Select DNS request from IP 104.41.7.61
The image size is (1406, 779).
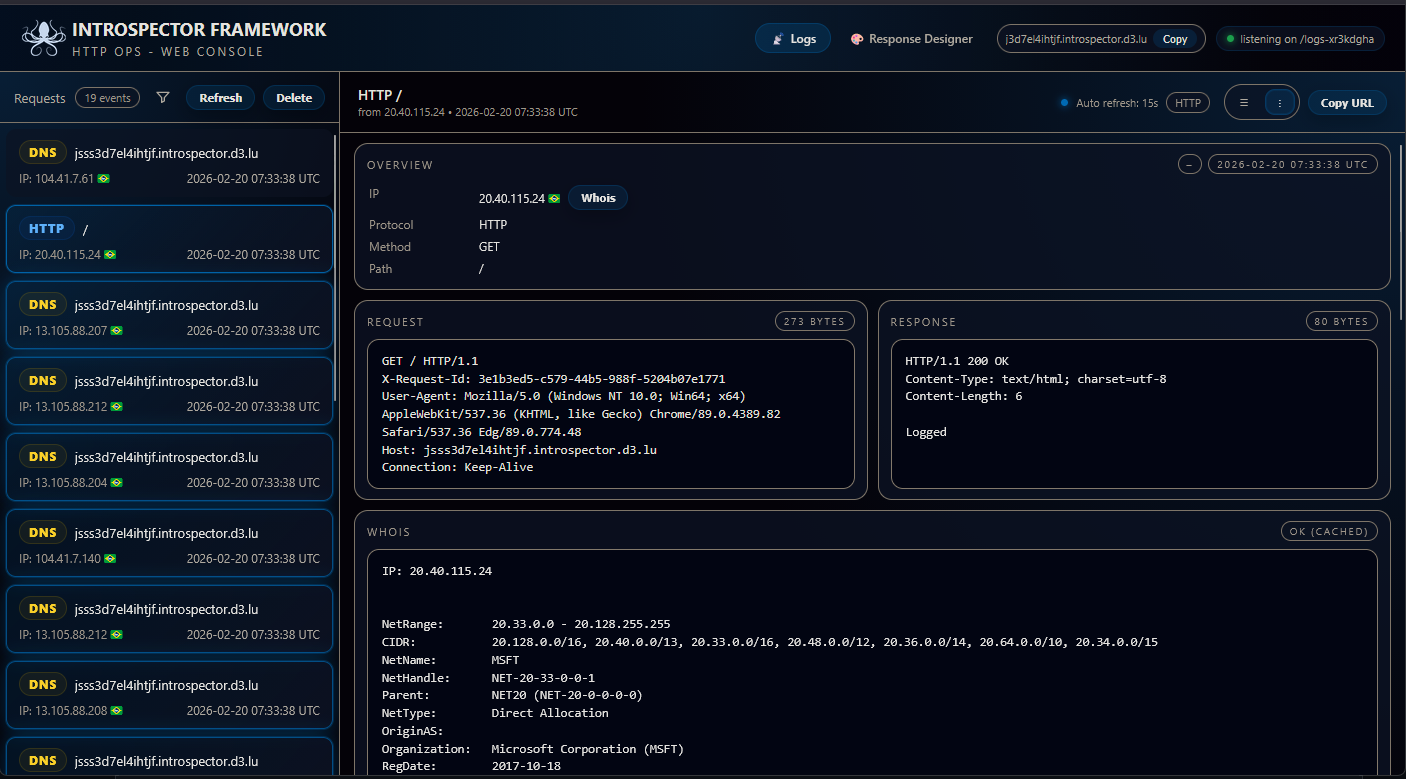[x=169, y=163]
